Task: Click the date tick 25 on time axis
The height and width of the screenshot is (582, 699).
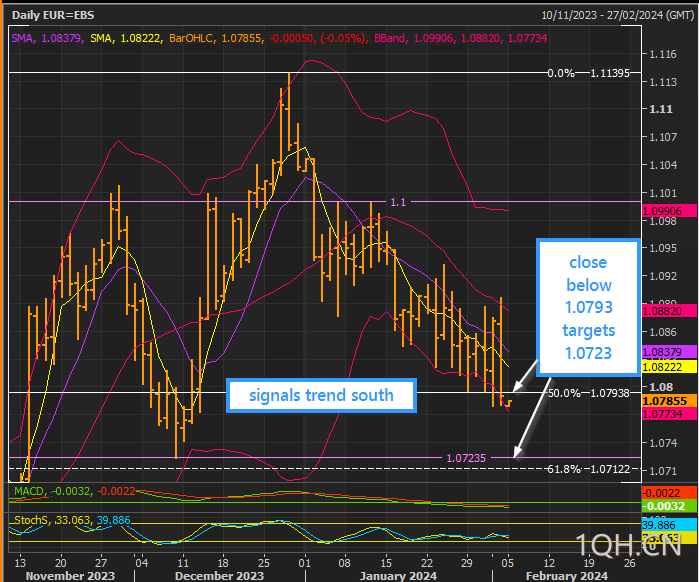Action: click(263, 563)
